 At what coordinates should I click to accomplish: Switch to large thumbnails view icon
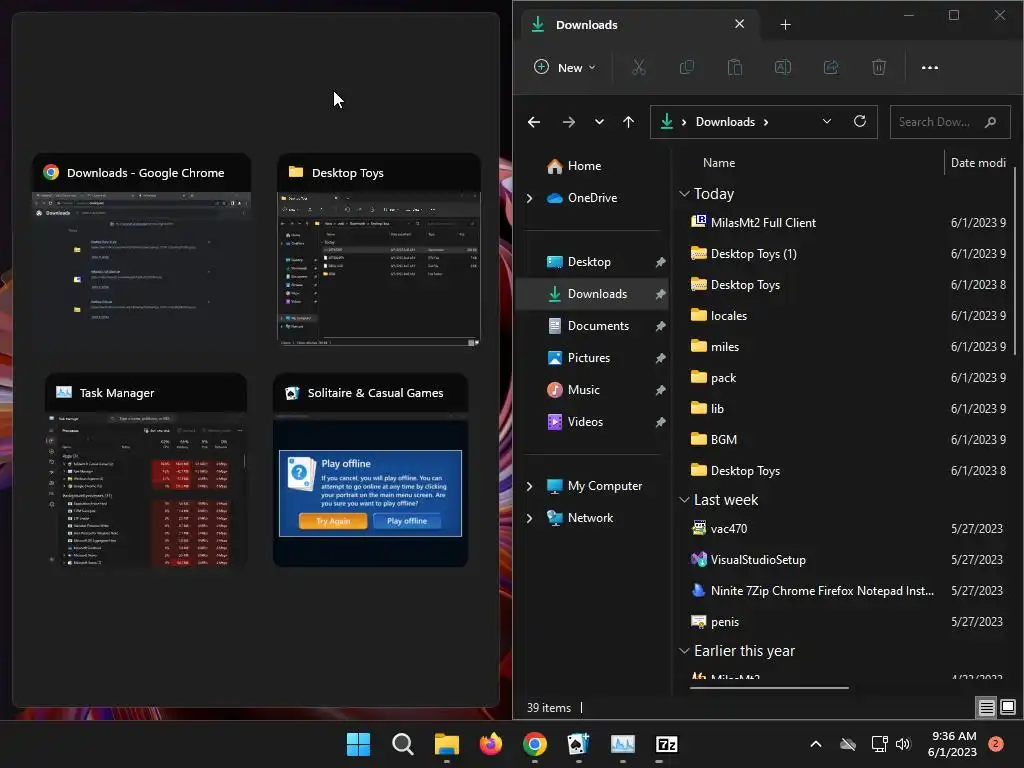(1008, 707)
